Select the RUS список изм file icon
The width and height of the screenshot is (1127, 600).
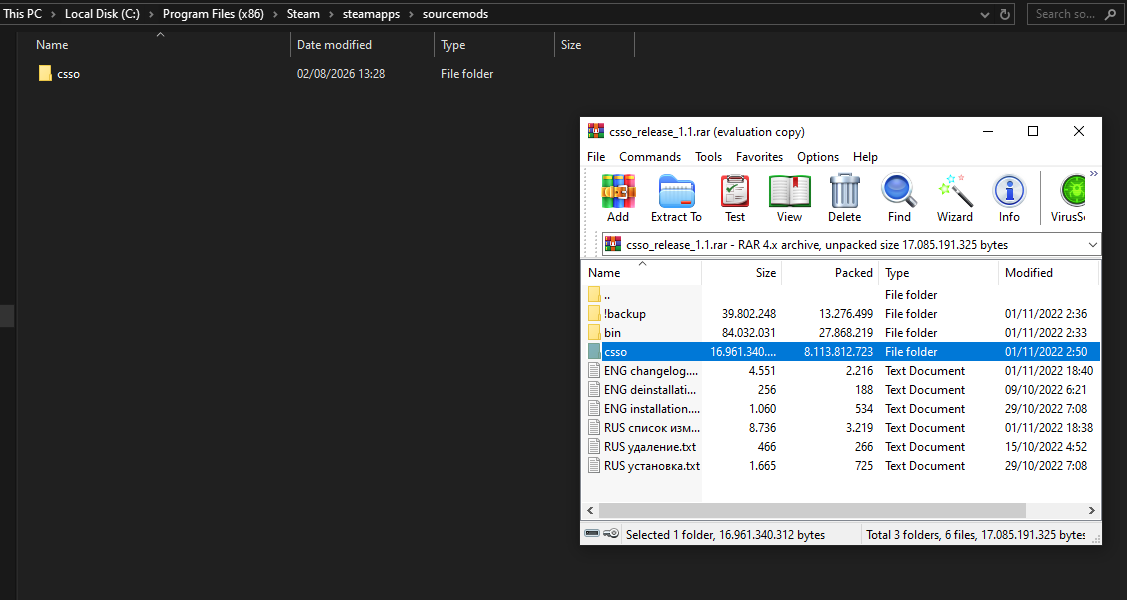[594, 428]
